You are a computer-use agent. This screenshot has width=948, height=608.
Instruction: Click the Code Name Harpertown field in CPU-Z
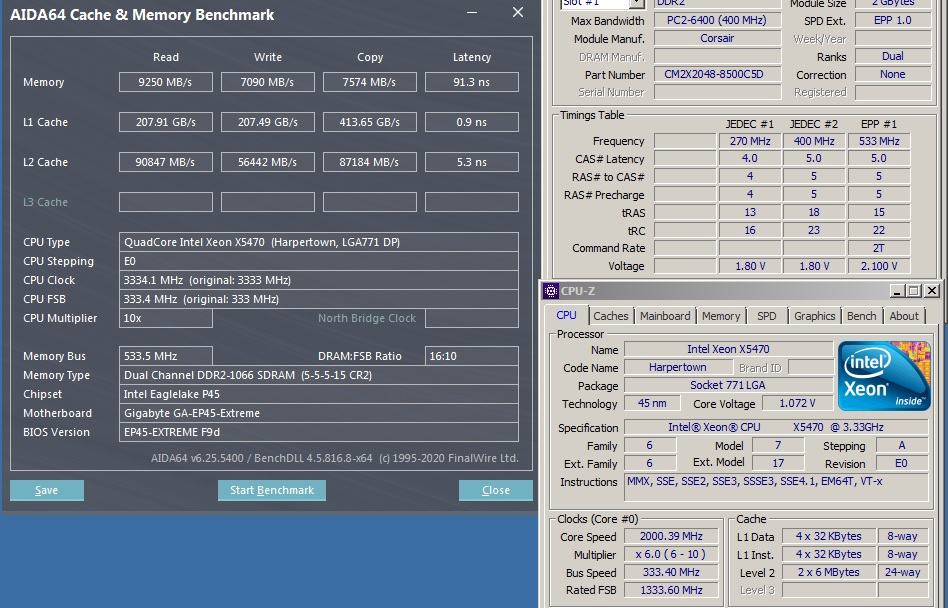pyautogui.click(x=678, y=367)
